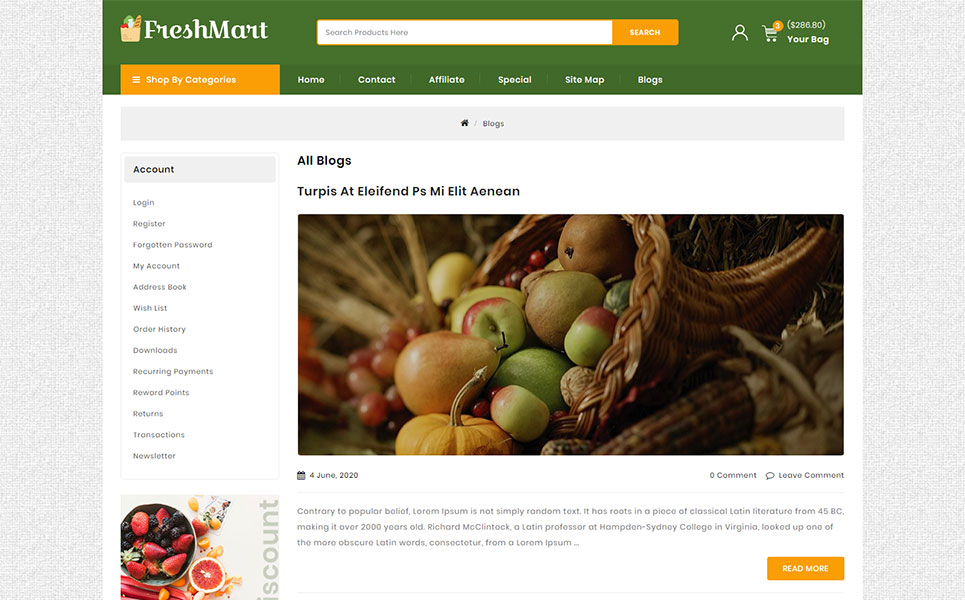Open the Order History link
965x600 pixels.
(x=159, y=329)
